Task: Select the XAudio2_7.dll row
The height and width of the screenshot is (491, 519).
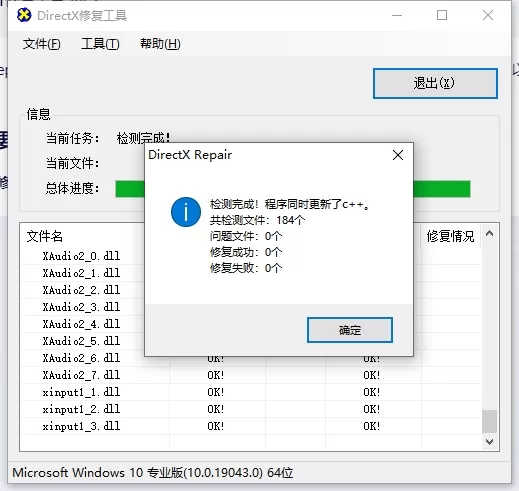Action: (x=250, y=375)
